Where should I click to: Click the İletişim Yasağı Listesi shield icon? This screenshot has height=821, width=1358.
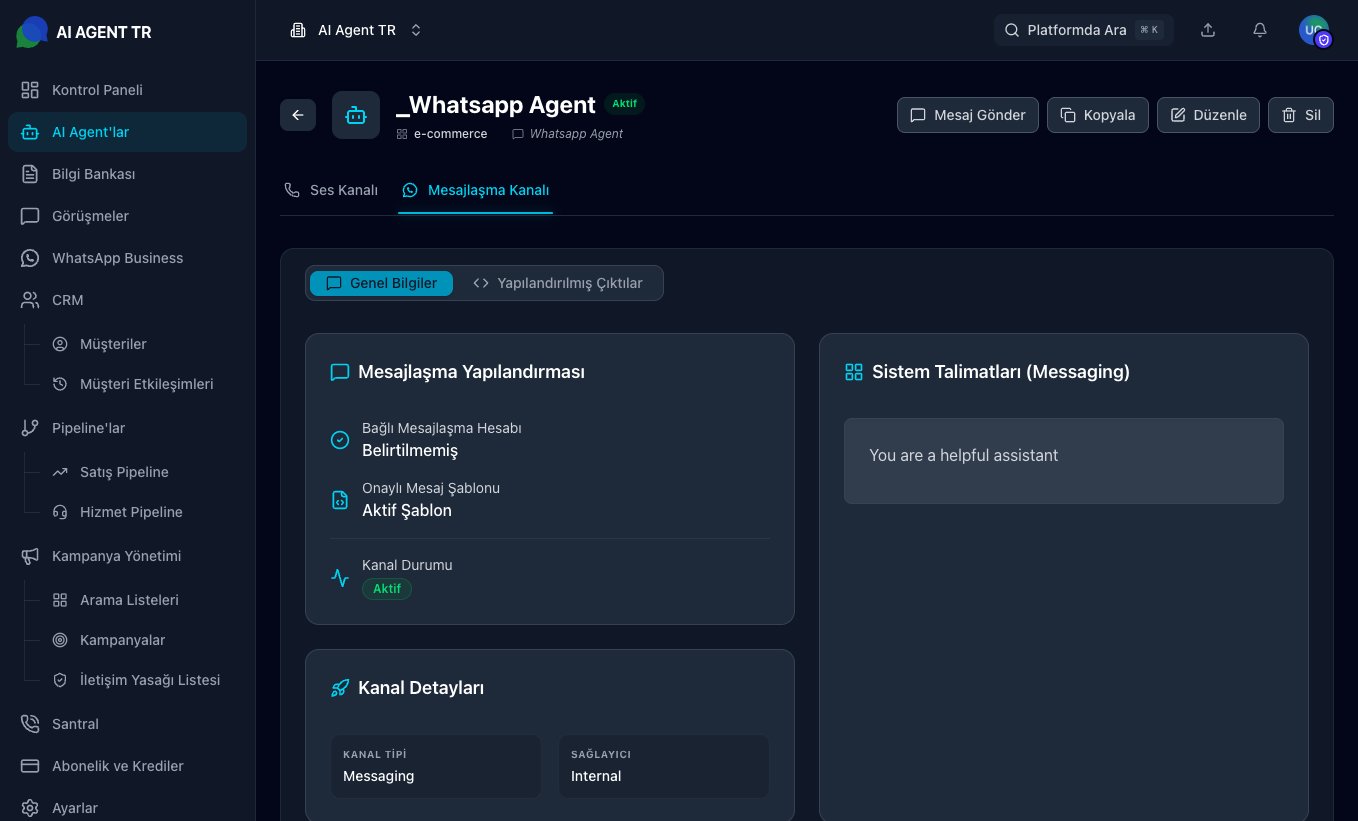click(60, 680)
